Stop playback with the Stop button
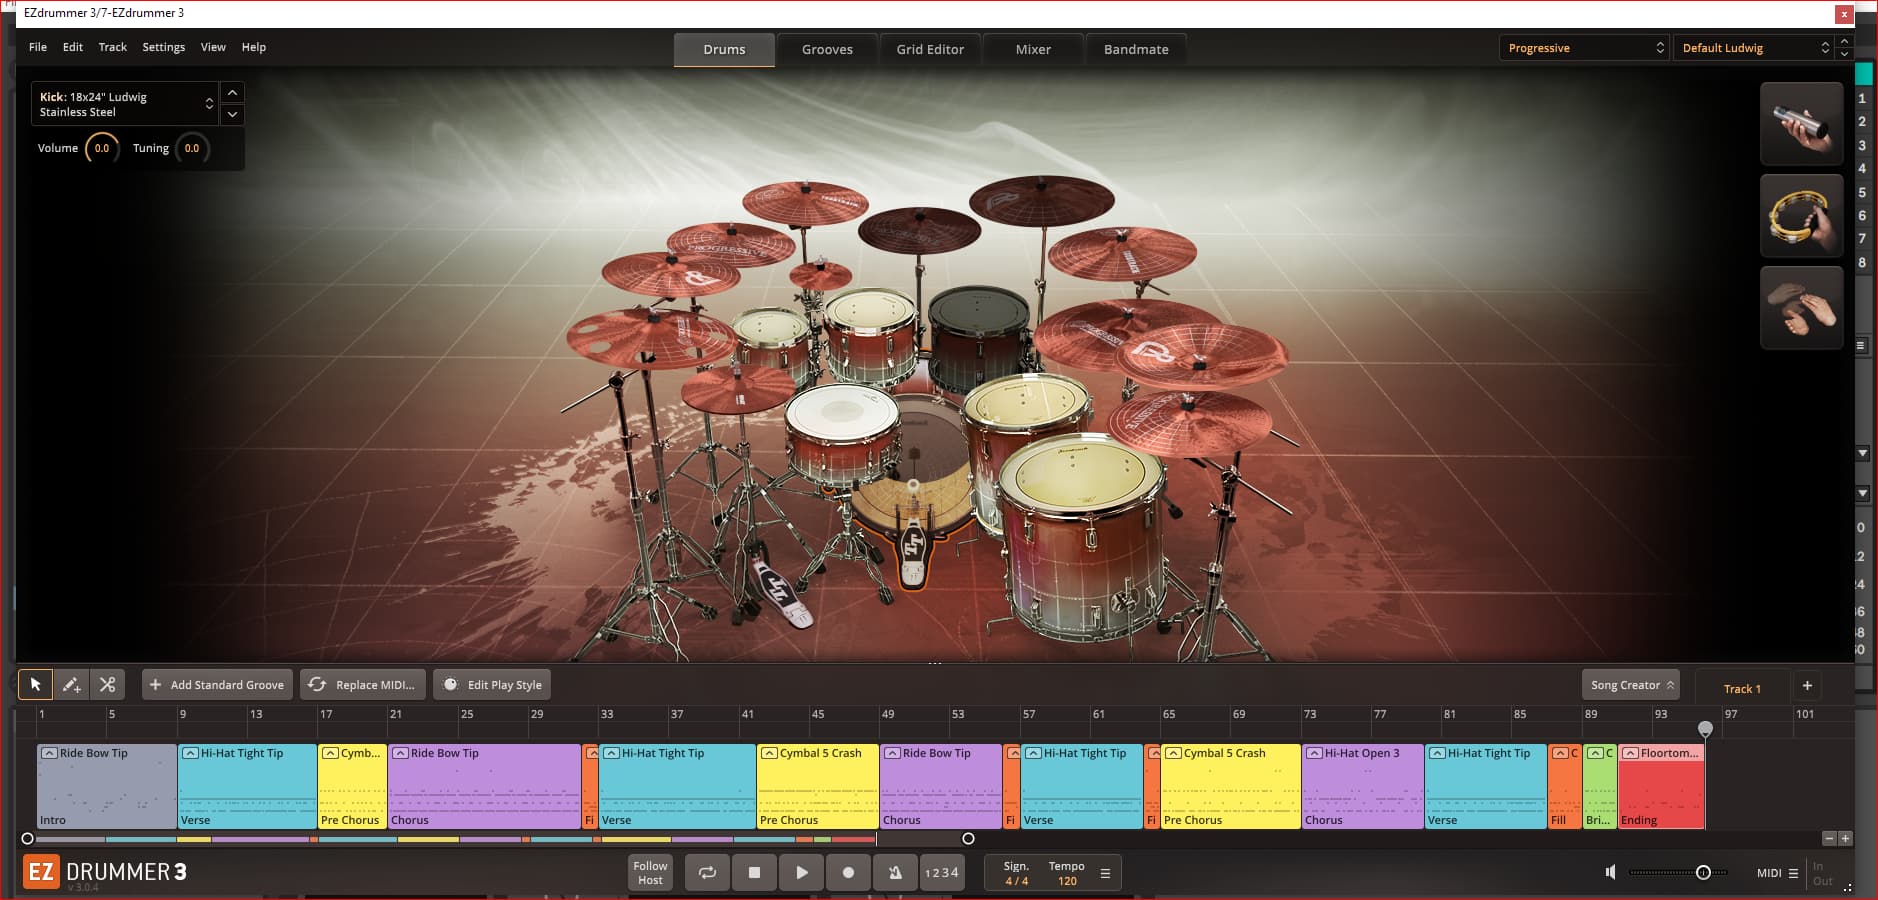 [754, 872]
